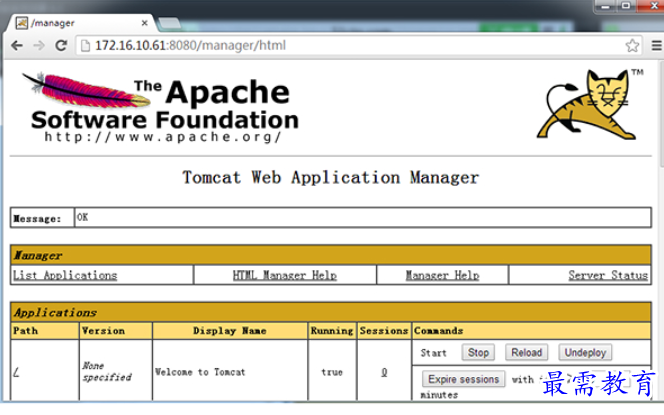This screenshot has height=415, width=664.
Task: Close the /manager tab
Action: click(x=144, y=23)
